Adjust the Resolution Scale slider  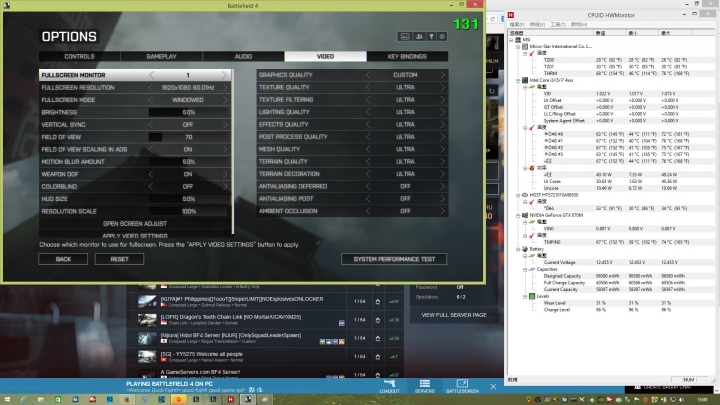189,211
